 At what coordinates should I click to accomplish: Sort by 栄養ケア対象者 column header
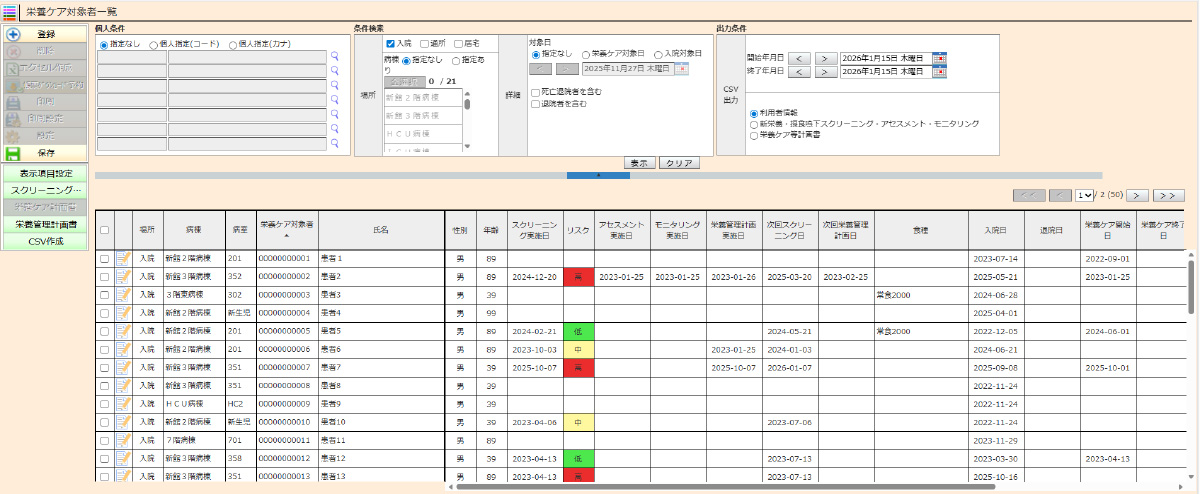pos(286,229)
